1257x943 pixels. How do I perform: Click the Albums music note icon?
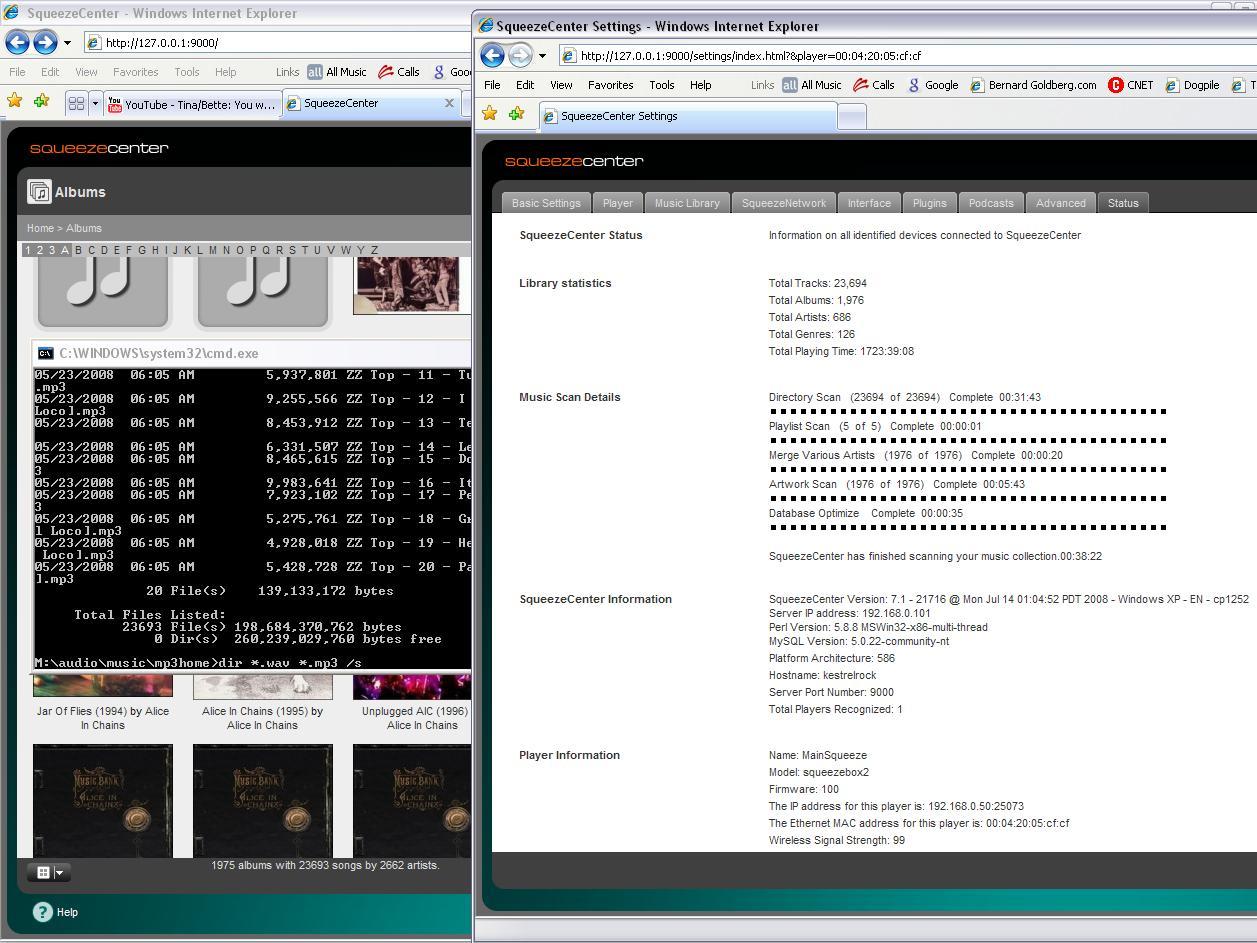[x=39, y=192]
